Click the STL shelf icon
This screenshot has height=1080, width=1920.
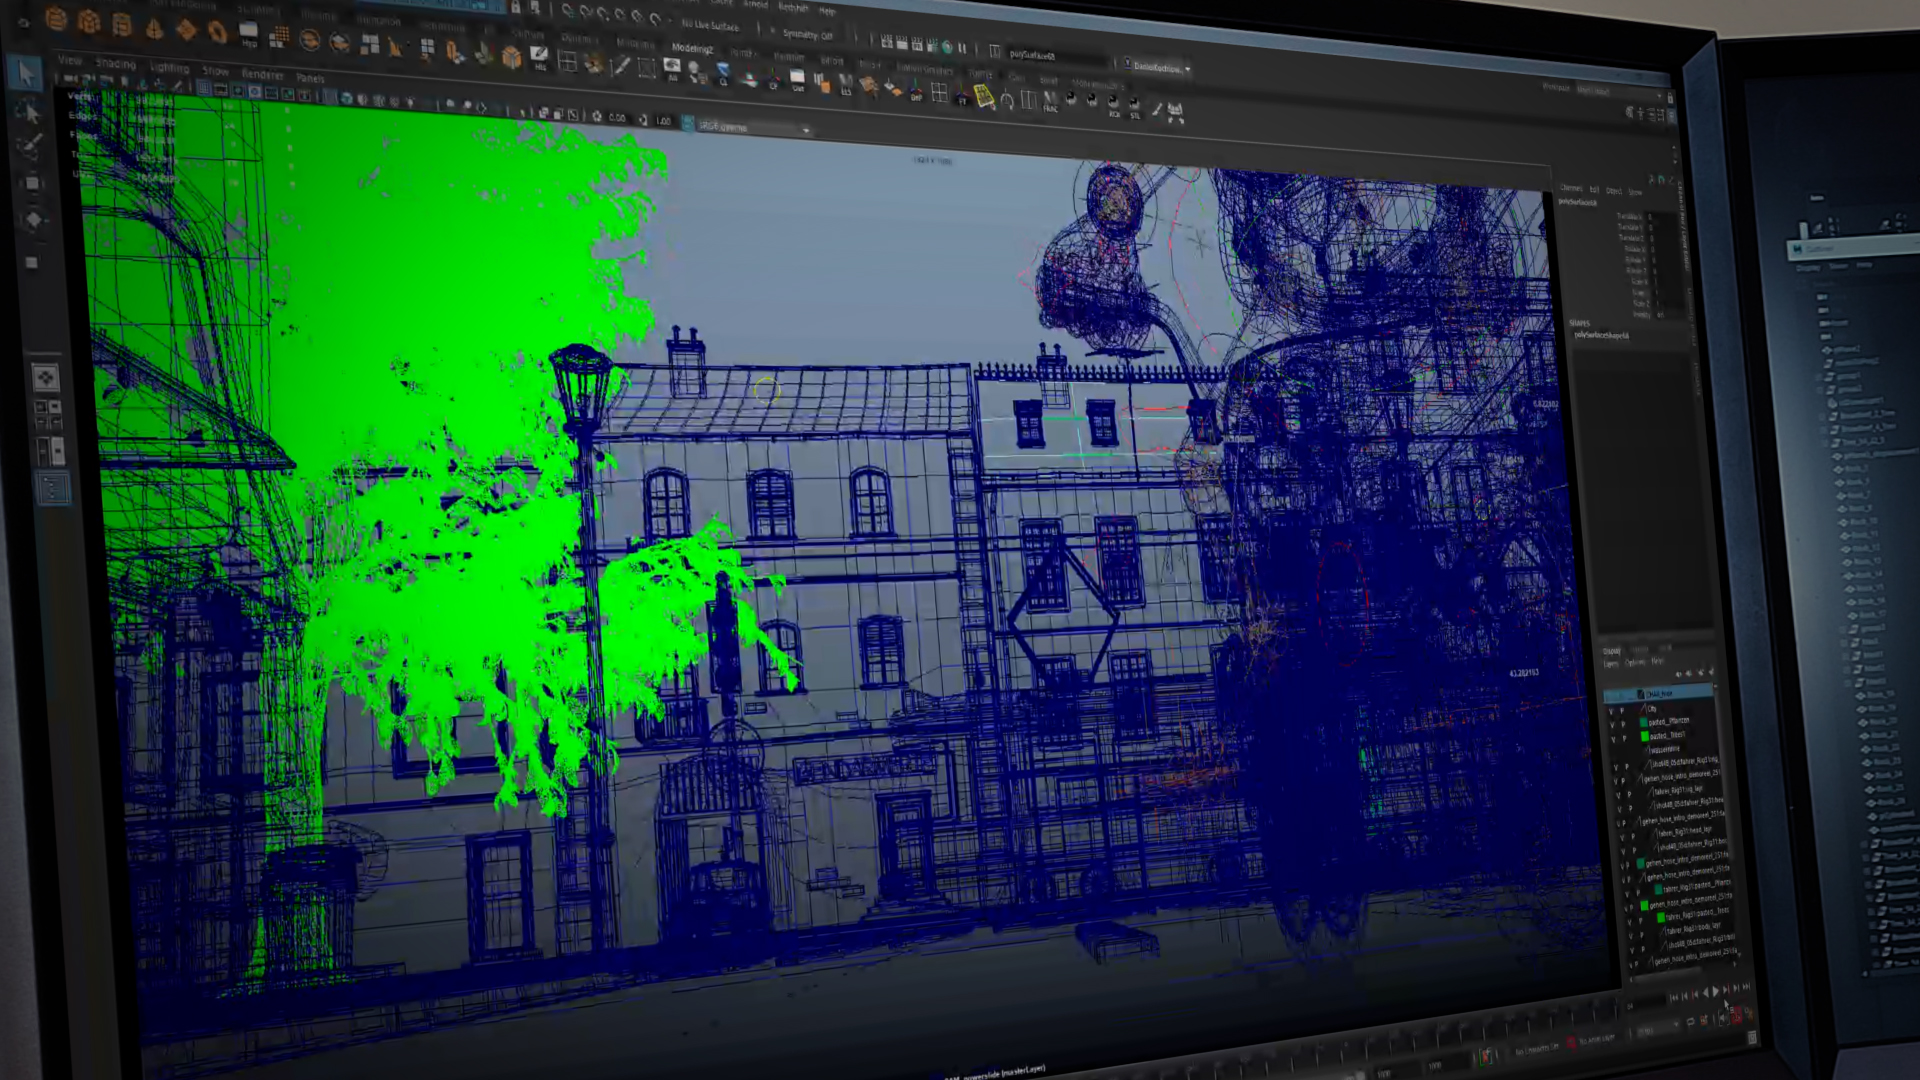pyautogui.click(x=1135, y=106)
